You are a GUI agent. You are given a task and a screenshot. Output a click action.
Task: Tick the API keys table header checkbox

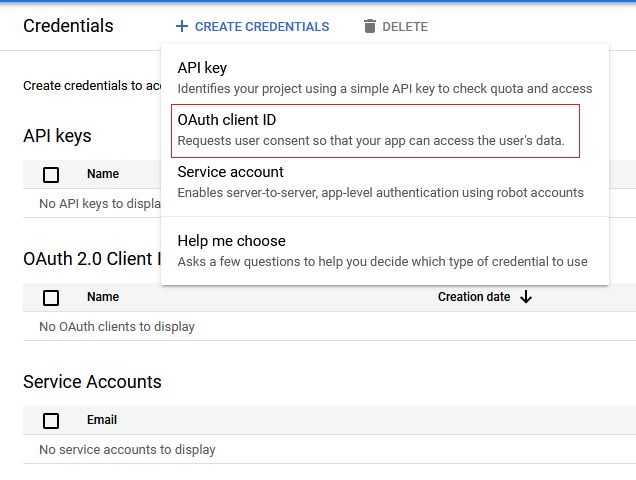(x=51, y=175)
